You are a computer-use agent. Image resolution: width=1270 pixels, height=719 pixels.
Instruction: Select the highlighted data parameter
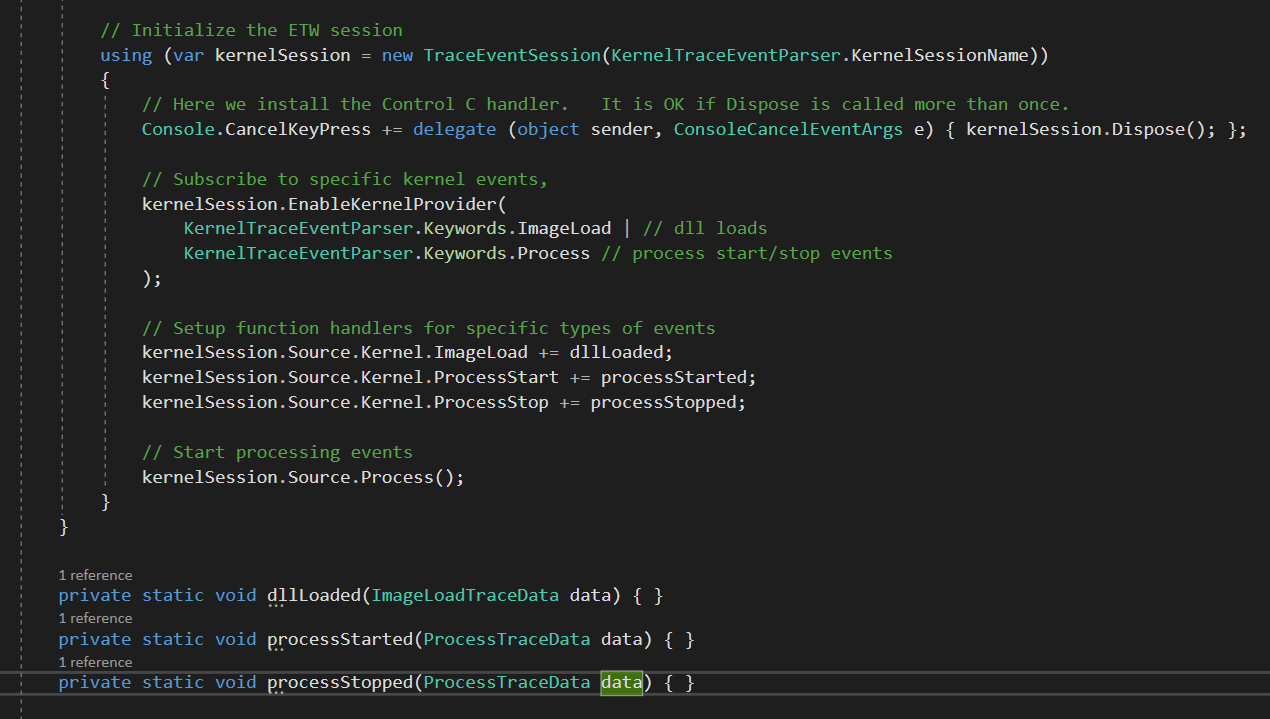620,682
